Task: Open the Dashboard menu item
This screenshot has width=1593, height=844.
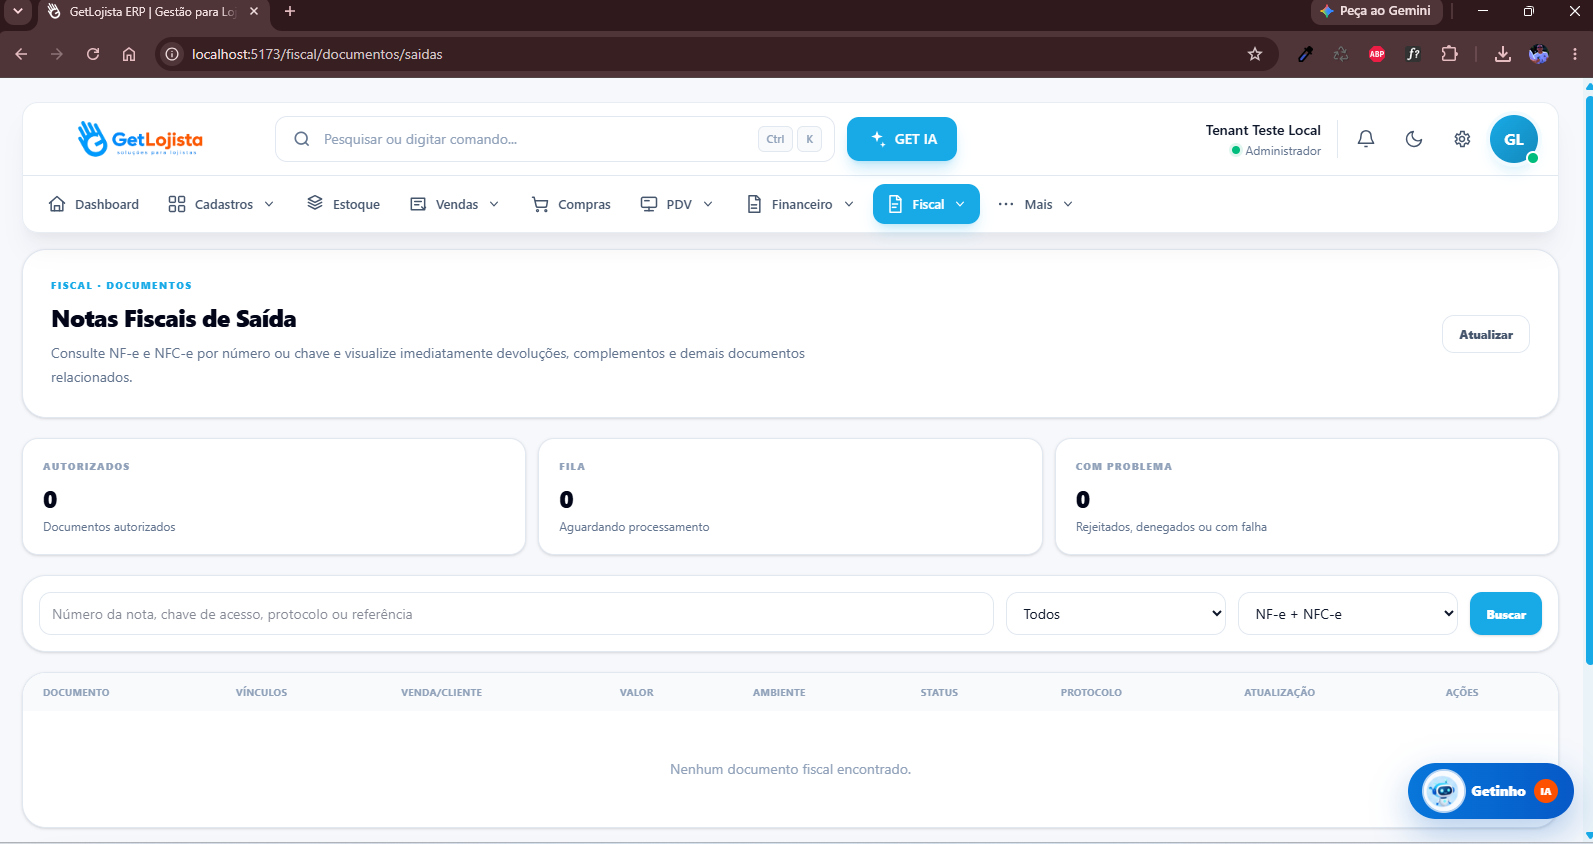Action: click(94, 204)
